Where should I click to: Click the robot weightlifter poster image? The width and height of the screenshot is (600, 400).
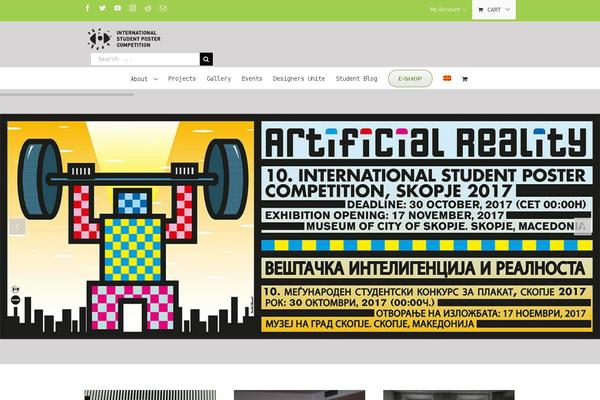[130, 226]
